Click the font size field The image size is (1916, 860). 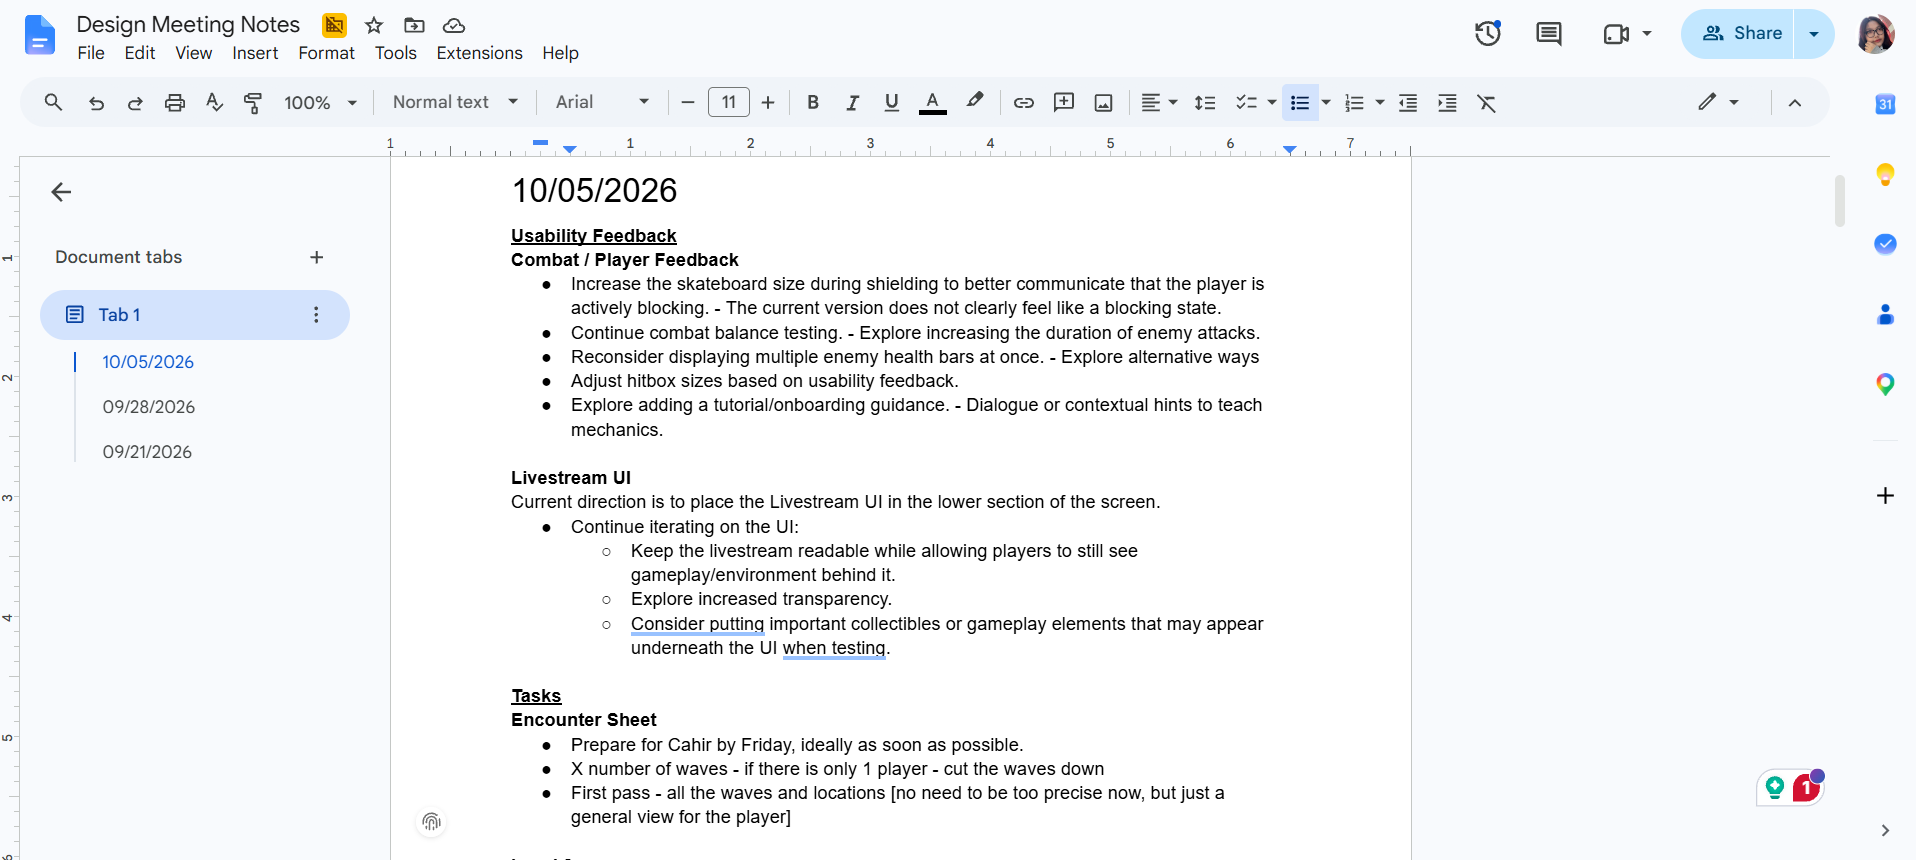[x=729, y=102]
